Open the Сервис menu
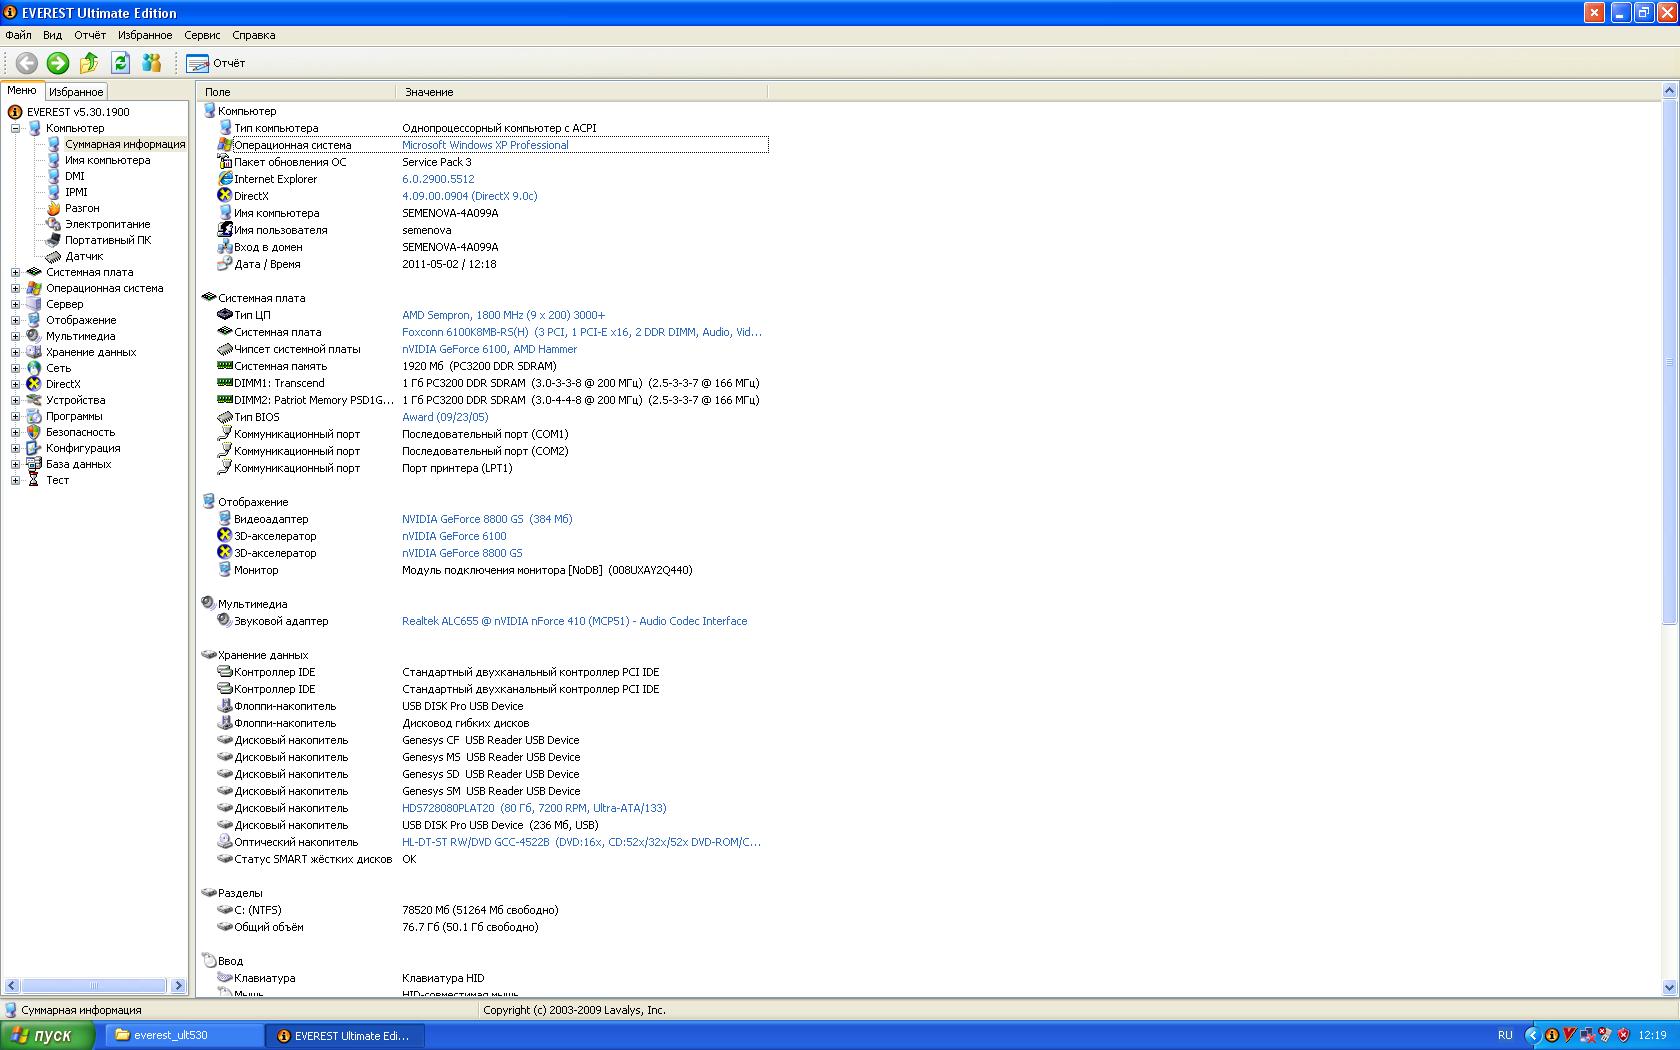Image resolution: width=1680 pixels, height=1050 pixels. [202, 35]
